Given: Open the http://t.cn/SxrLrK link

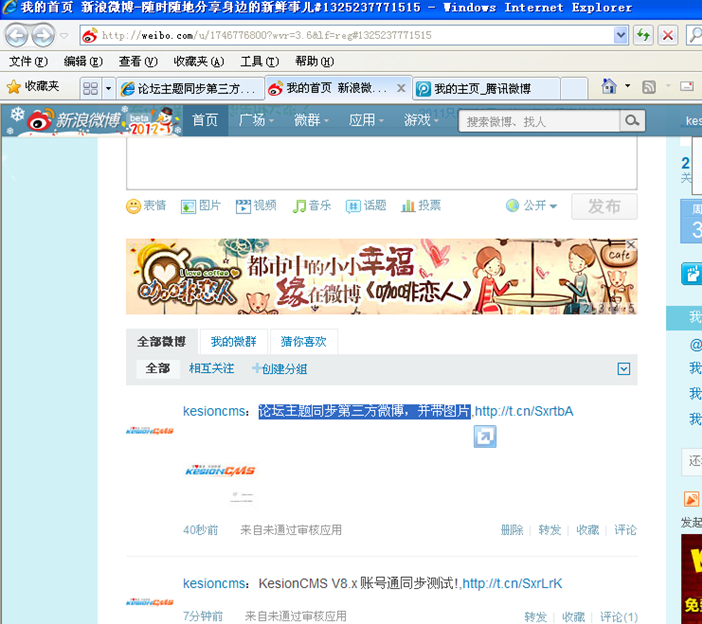Looking at the screenshot, I should click(x=512, y=584).
